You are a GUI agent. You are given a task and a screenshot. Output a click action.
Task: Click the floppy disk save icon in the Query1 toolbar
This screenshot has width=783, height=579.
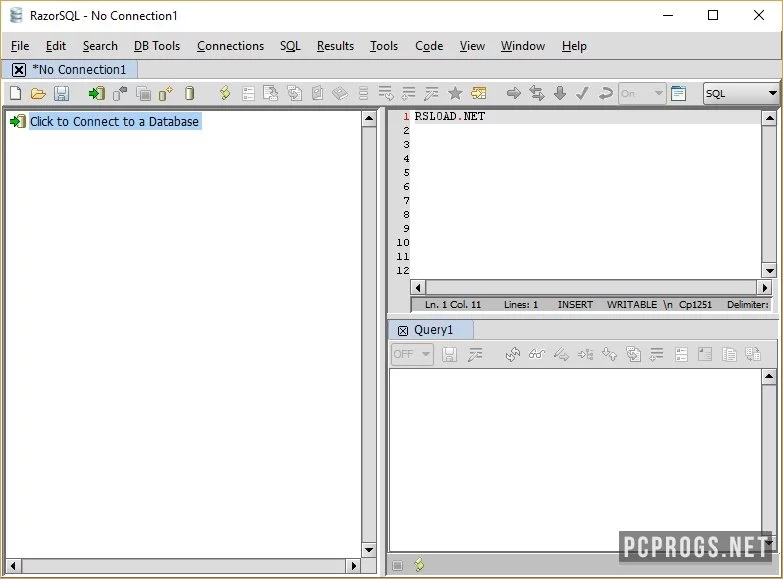tap(449, 354)
